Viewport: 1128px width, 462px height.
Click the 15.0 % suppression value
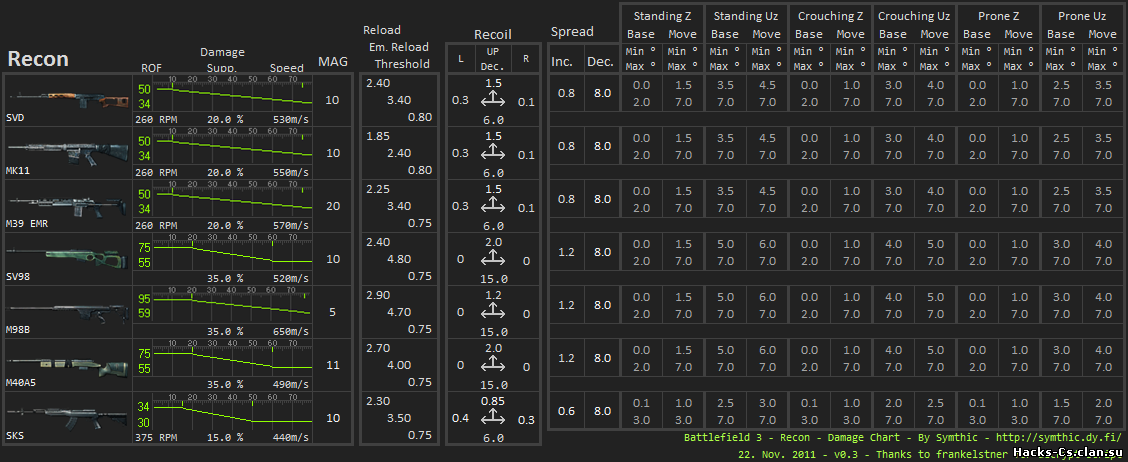(225, 437)
